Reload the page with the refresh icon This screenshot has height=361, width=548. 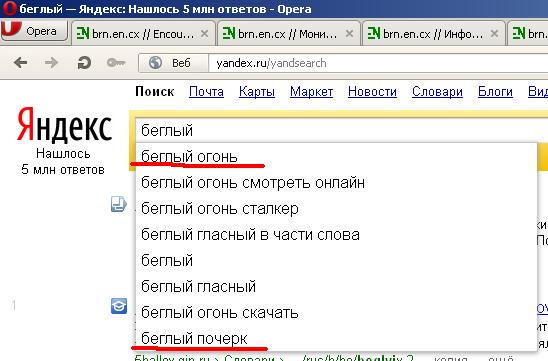pyautogui.click(x=84, y=63)
